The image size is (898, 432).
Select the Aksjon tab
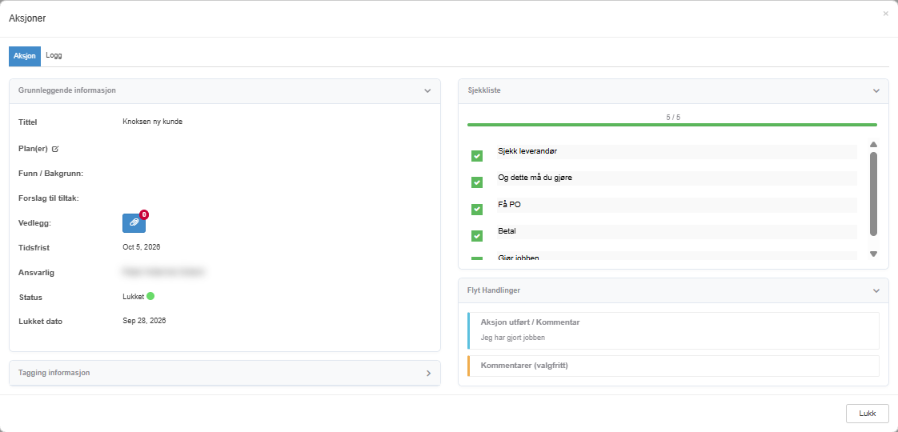point(25,56)
